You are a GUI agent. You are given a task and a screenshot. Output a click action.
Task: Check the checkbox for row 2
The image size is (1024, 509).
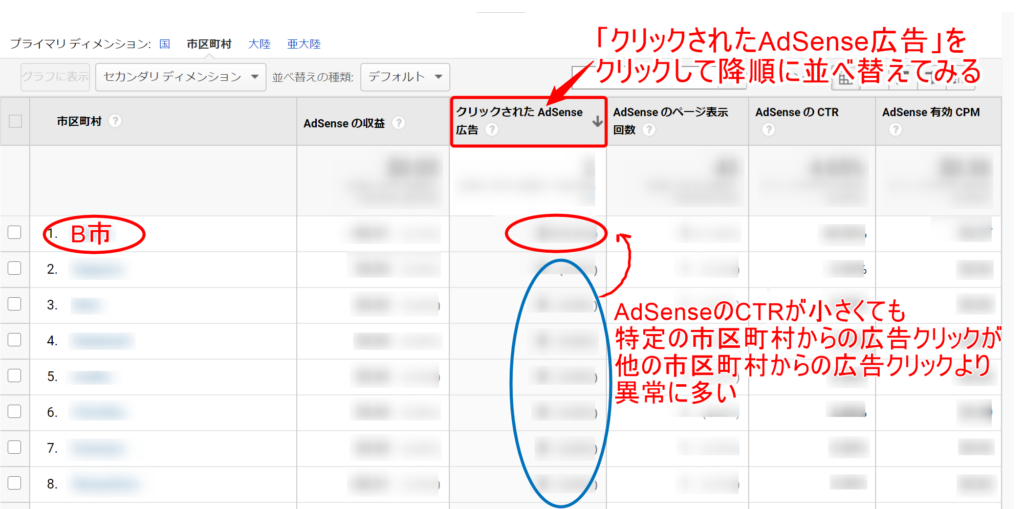pos(14,269)
